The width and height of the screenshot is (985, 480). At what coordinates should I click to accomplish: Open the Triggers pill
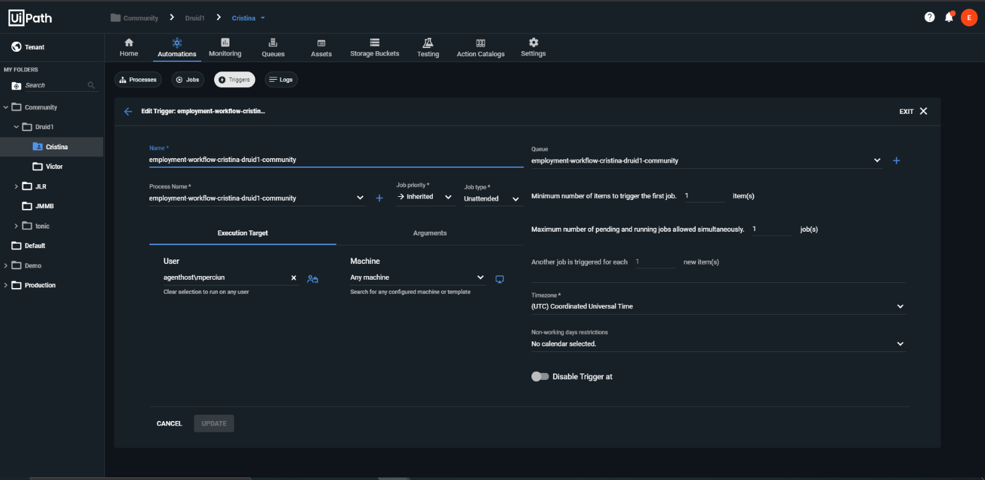pos(234,80)
